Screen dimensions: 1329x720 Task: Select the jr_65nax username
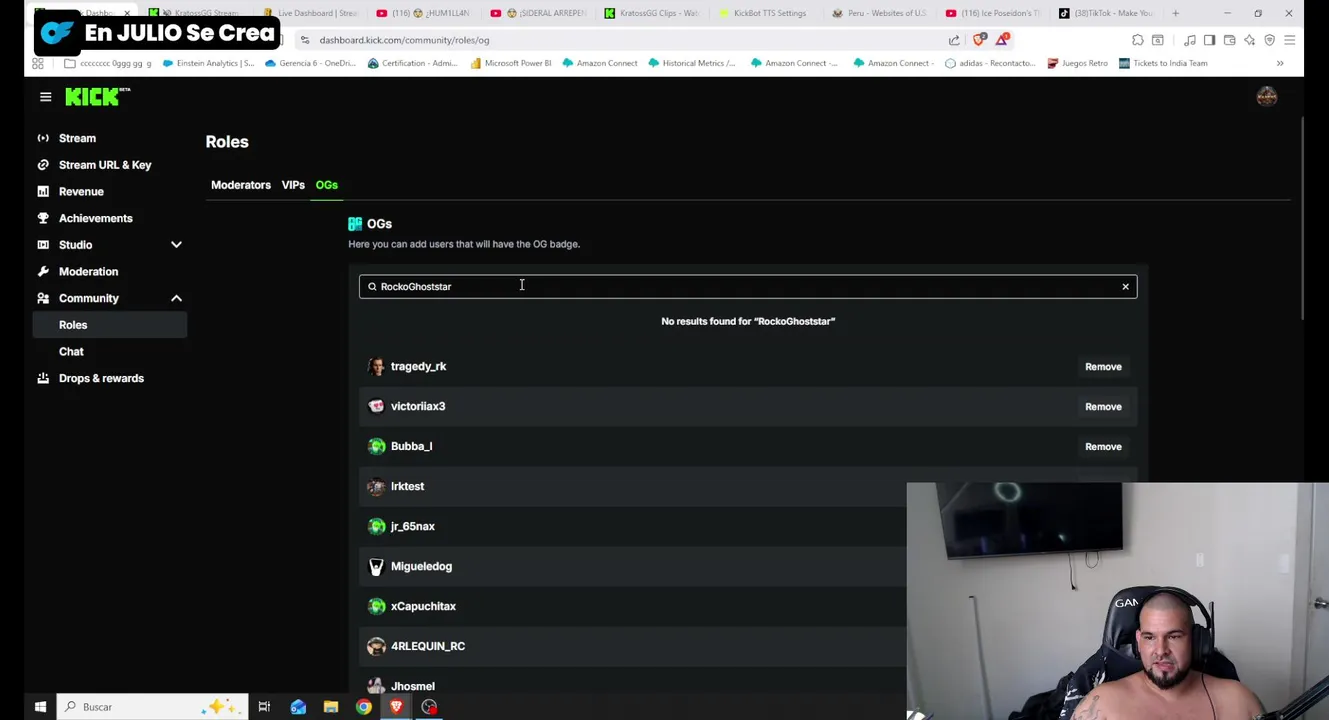412,527
